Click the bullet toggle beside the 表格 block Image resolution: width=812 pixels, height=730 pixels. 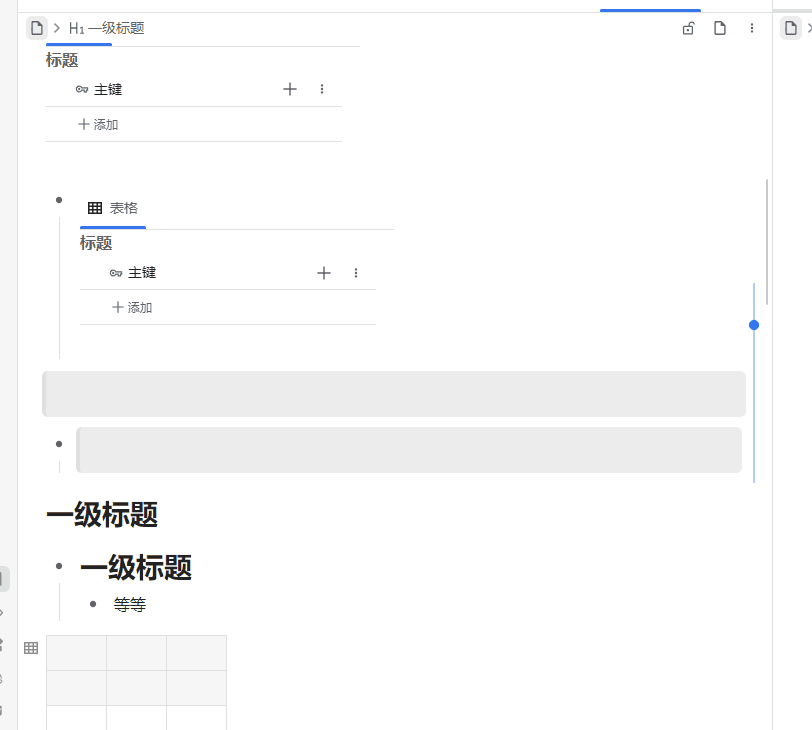click(x=59, y=198)
